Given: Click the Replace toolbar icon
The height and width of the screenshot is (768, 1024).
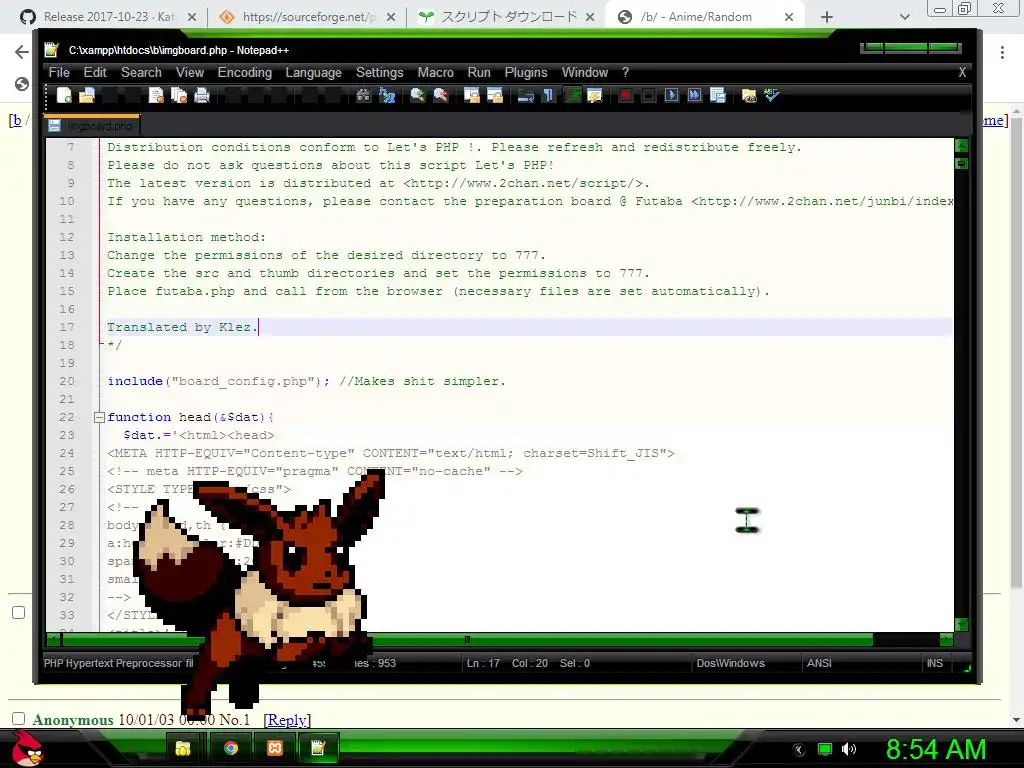Looking at the screenshot, I should (387, 95).
